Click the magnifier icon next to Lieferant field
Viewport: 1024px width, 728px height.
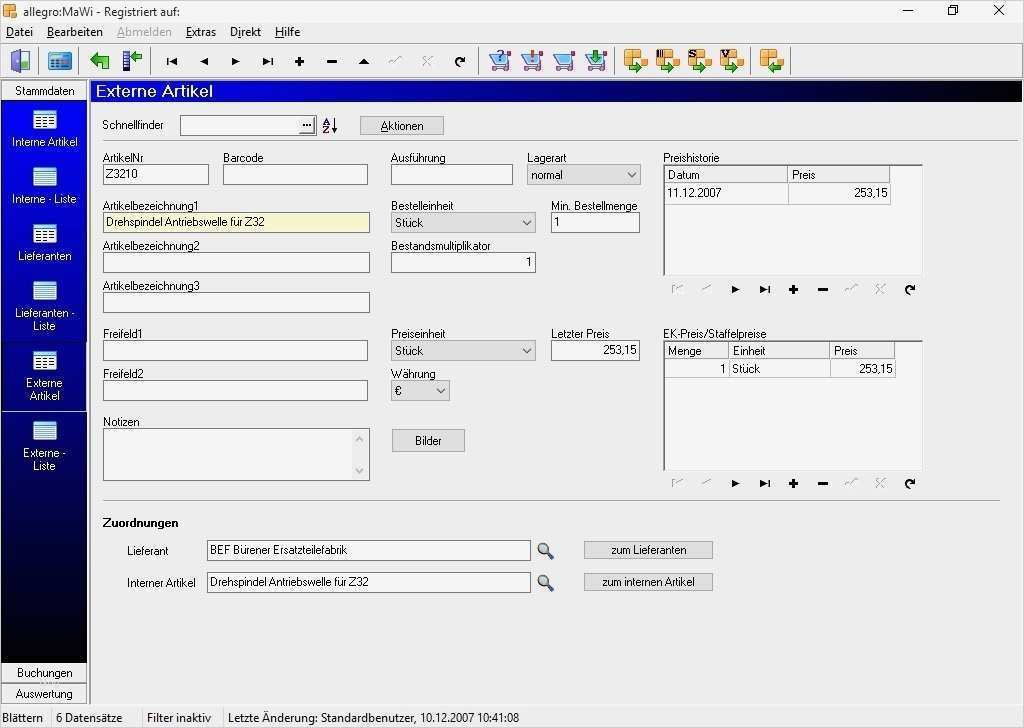point(545,550)
